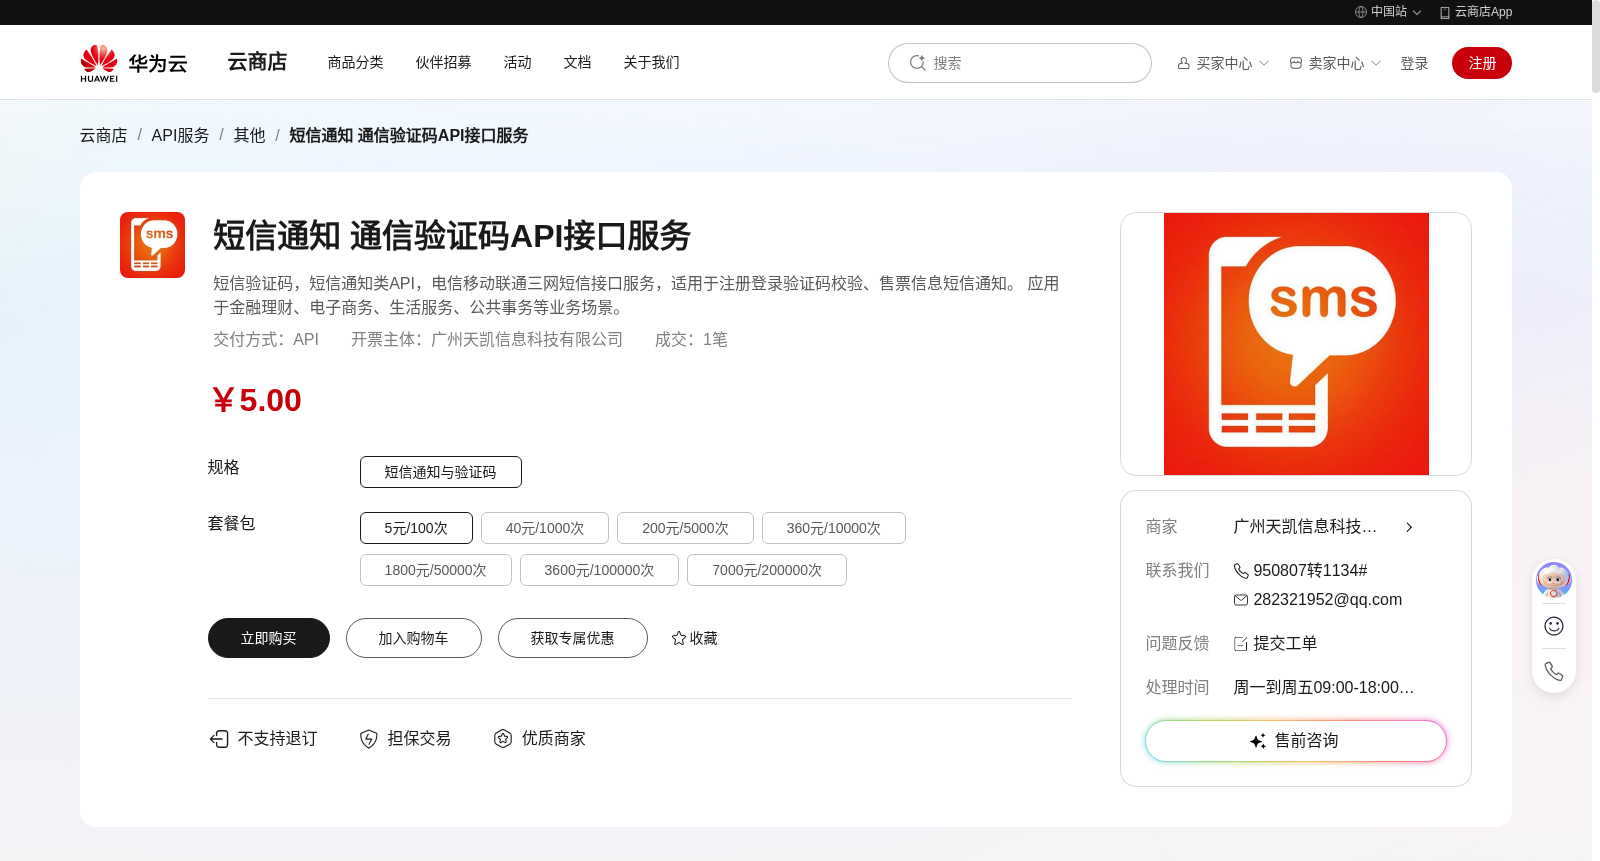Click the mail icon beside the email address
This screenshot has height=861, width=1600.
1241,600
